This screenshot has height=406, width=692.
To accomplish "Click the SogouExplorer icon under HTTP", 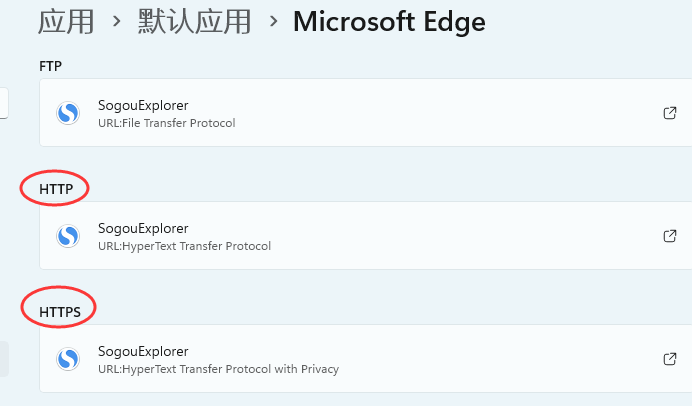I will pyautogui.click(x=68, y=236).
